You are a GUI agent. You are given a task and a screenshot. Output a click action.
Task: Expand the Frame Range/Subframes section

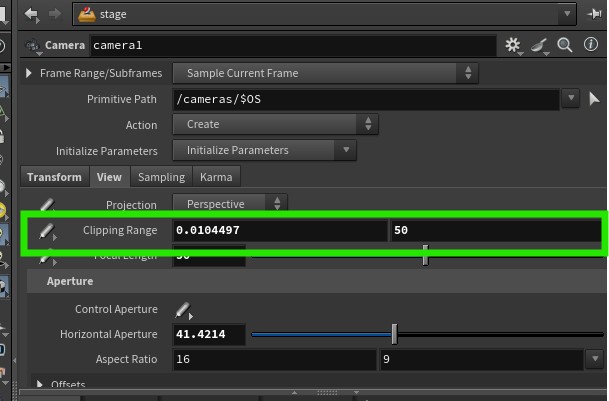29,73
